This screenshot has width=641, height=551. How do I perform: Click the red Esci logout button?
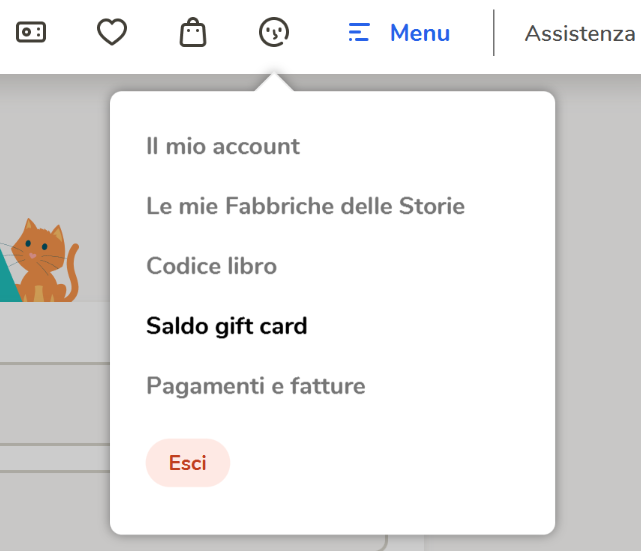[x=188, y=463]
